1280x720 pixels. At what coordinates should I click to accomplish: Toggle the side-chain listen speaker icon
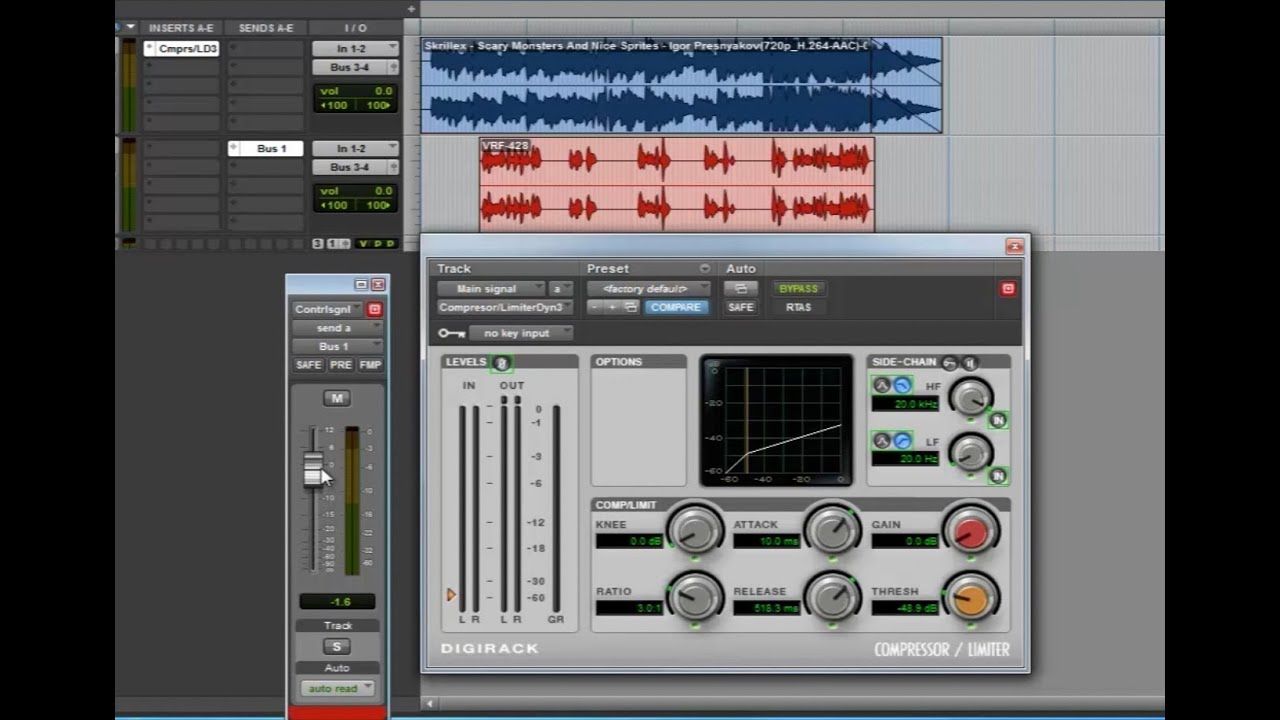[970, 363]
